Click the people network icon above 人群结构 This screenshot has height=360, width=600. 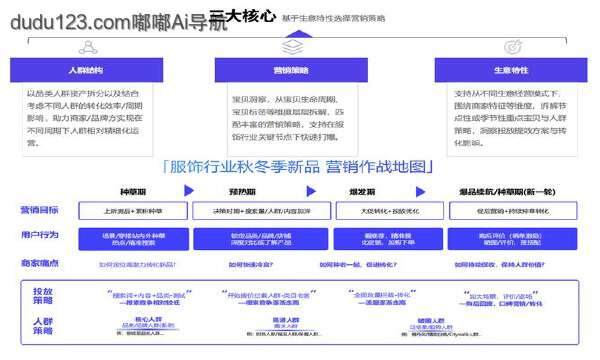pos(88,47)
